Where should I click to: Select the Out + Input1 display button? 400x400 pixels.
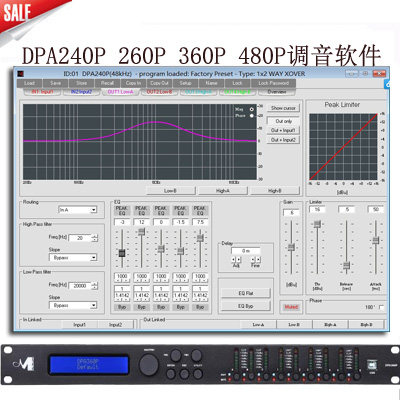point(283,130)
